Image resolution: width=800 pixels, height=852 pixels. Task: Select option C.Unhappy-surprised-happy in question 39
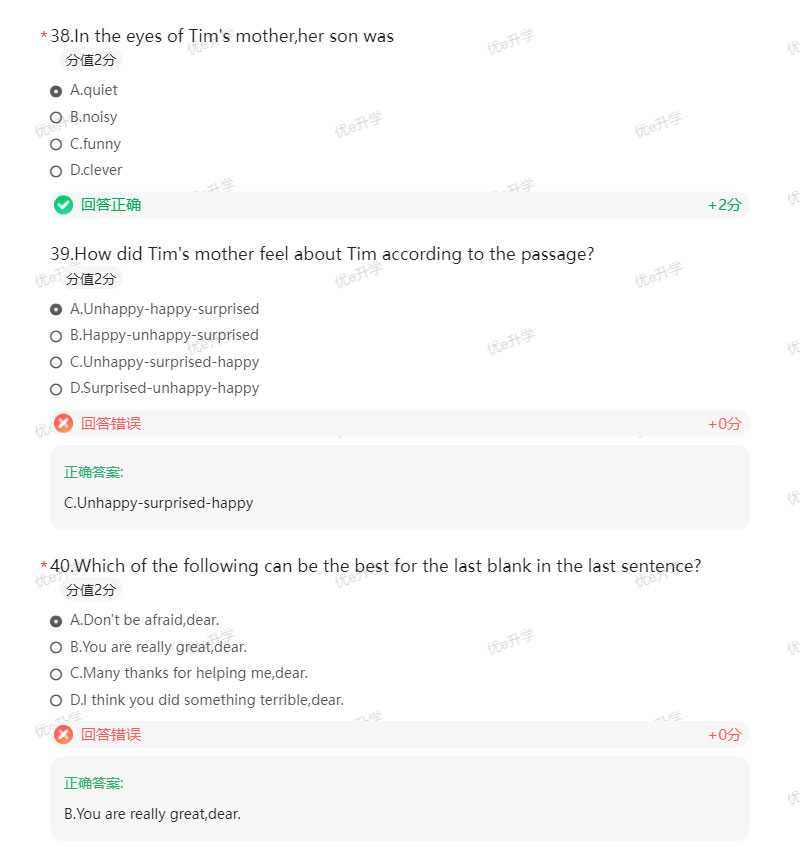pos(56,362)
